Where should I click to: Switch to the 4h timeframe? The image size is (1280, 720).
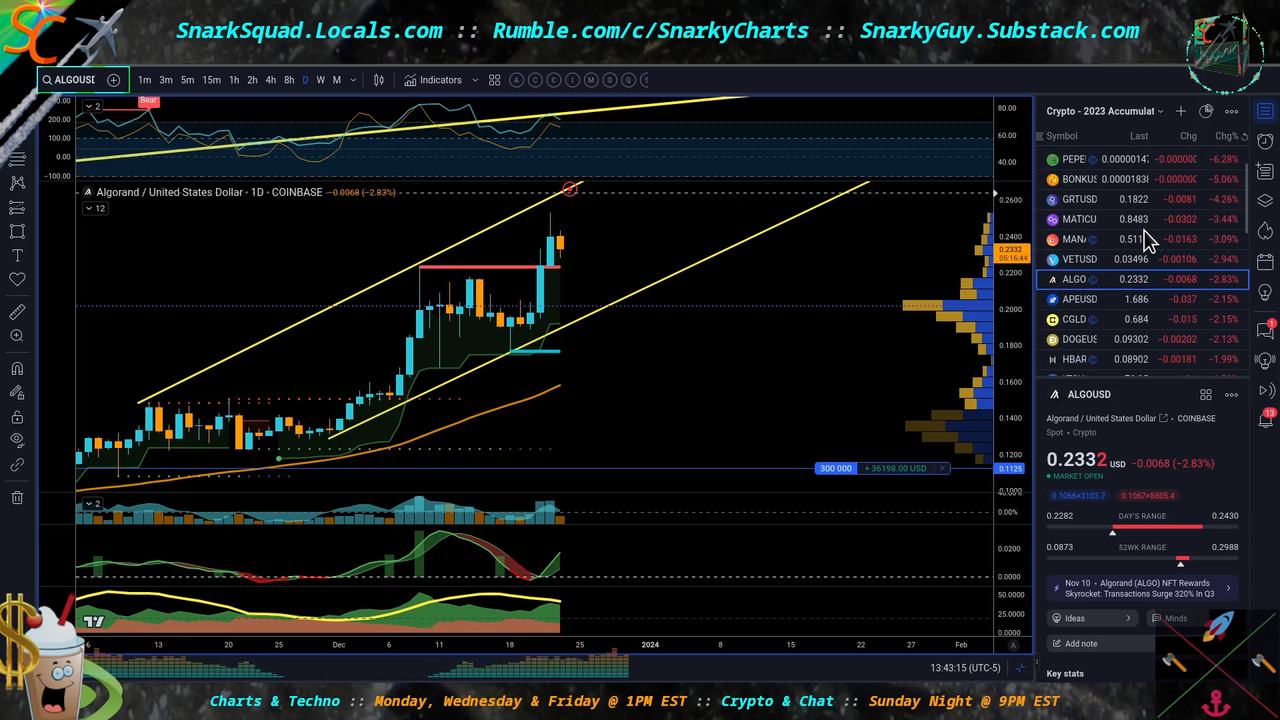click(x=270, y=80)
